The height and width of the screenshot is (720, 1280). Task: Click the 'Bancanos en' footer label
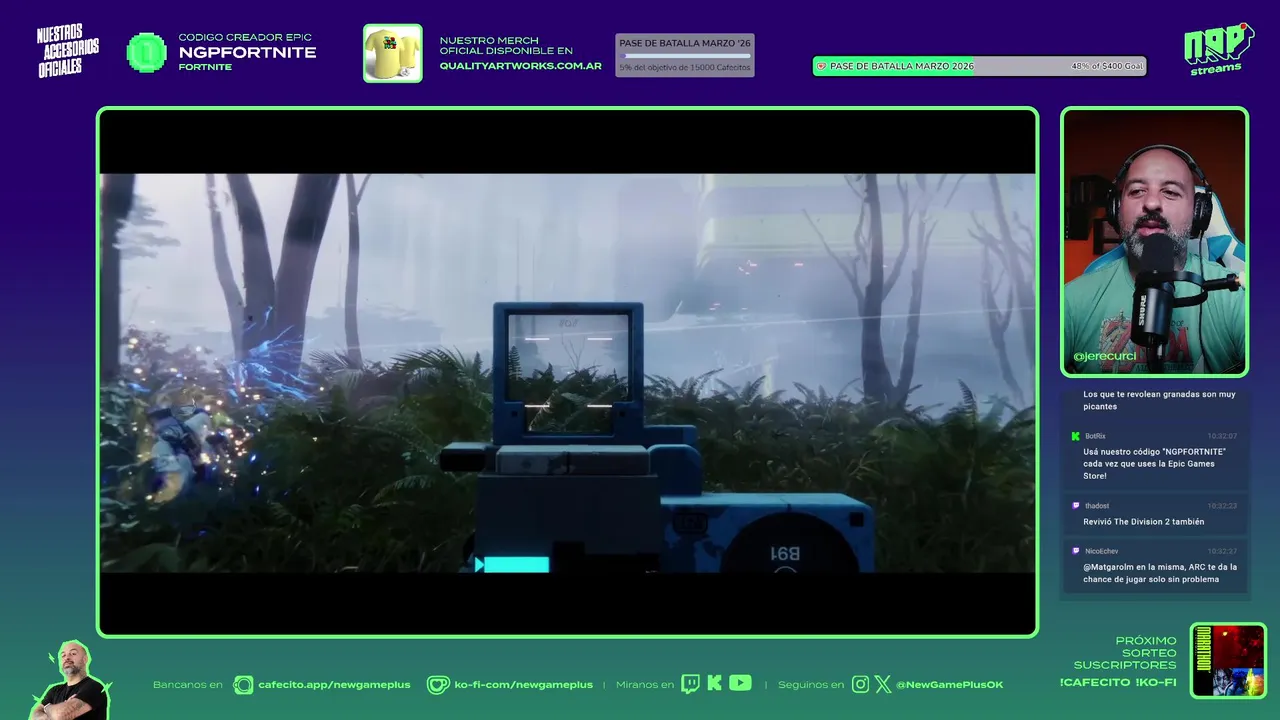[188, 685]
